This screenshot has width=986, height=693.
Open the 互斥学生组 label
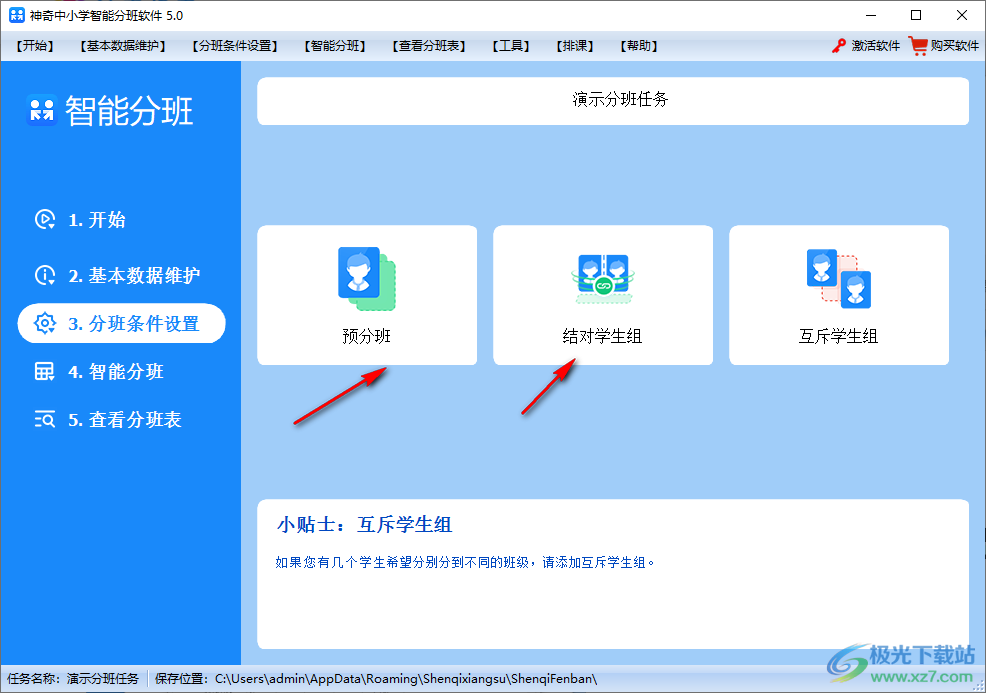coord(839,336)
